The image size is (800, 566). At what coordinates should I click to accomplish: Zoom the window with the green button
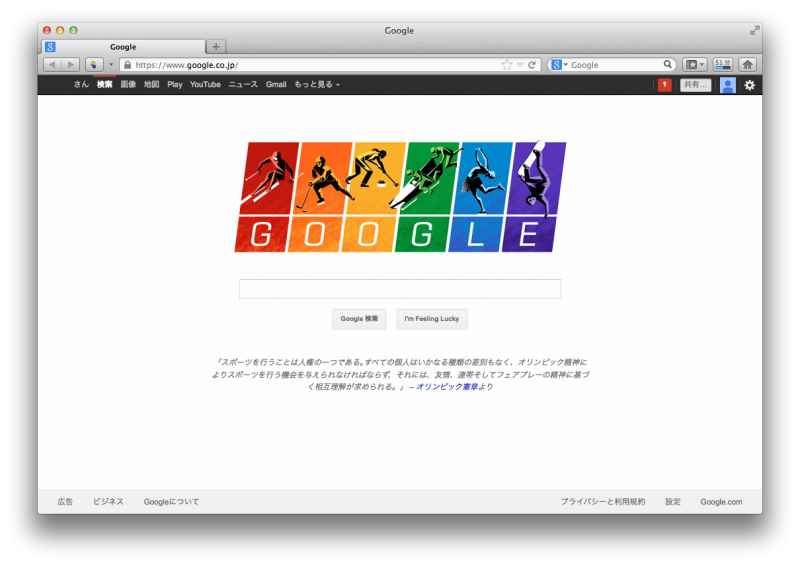click(x=73, y=30)
